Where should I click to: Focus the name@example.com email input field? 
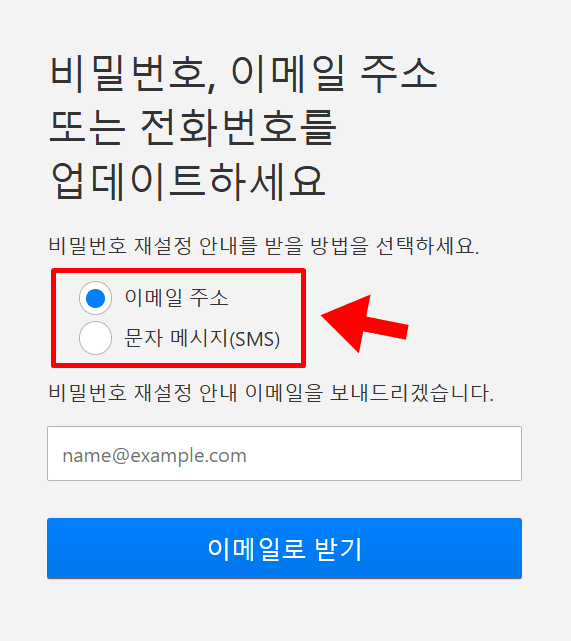pos(284,453)
